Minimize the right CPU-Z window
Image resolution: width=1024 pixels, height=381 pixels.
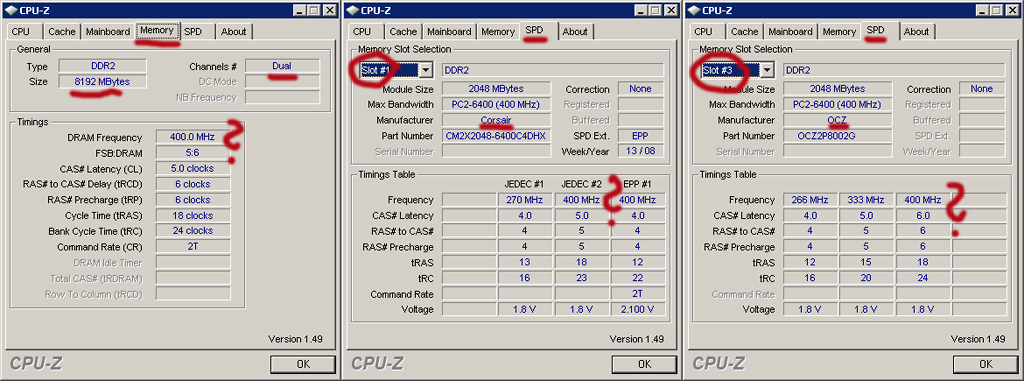point(982,10)
